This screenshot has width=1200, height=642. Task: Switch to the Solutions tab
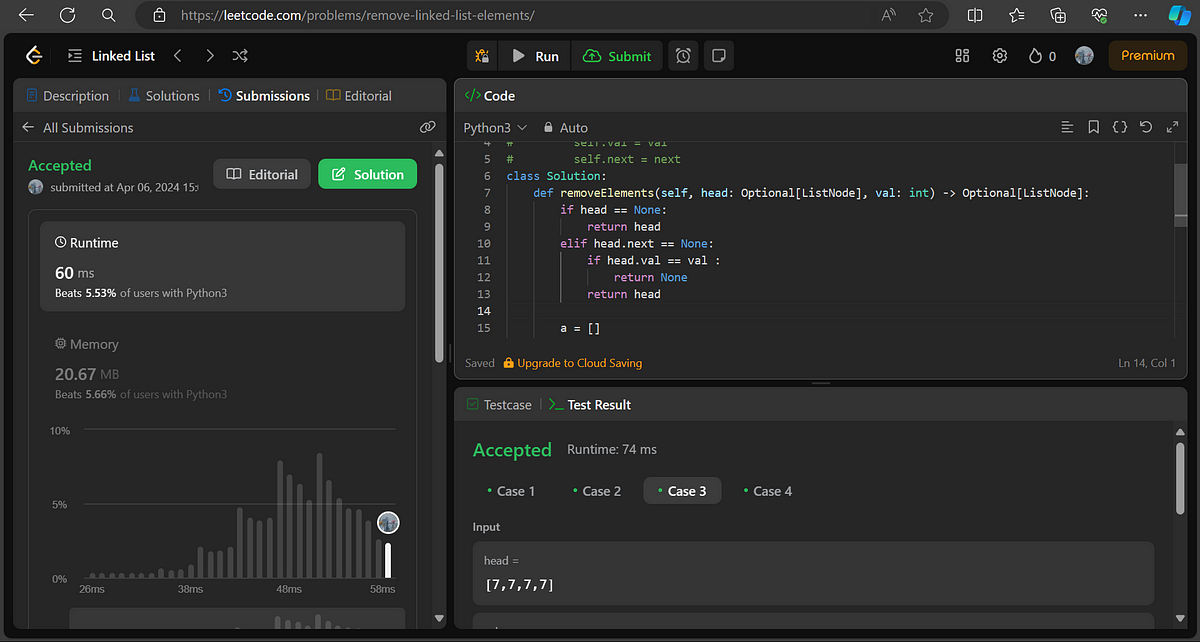(164, 96)
